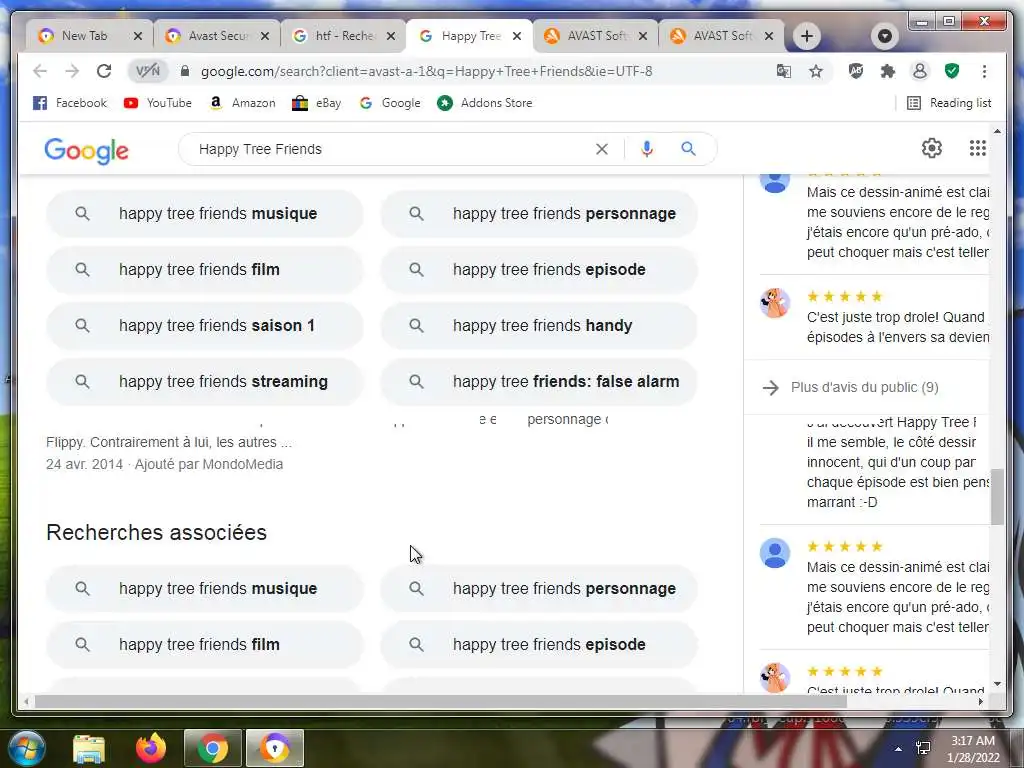Select lower 'happy tree friends film' suggestion
The width and height of the screenshot is (1024, 768).
(204, 645)
